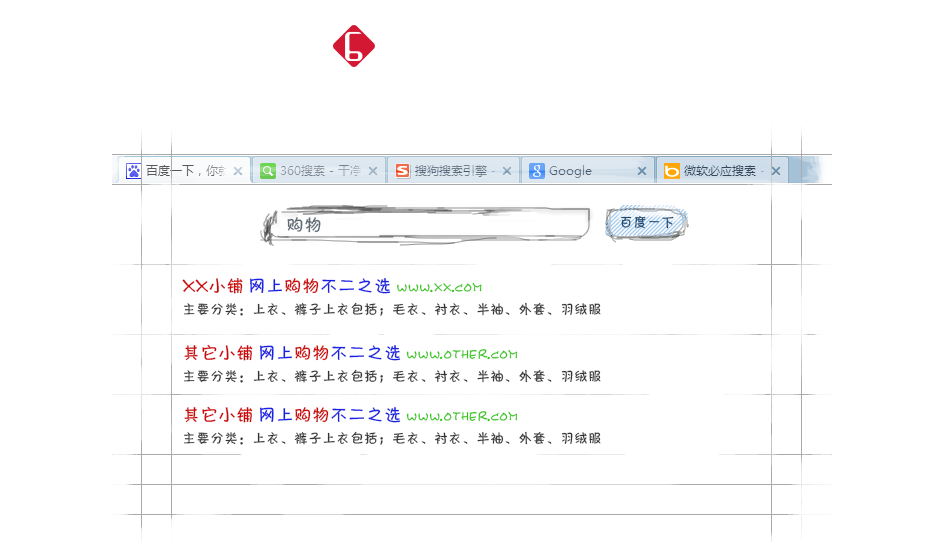940x557 pixels.
Task: Close the 百度一下 tab
Action: click(238, 171)
